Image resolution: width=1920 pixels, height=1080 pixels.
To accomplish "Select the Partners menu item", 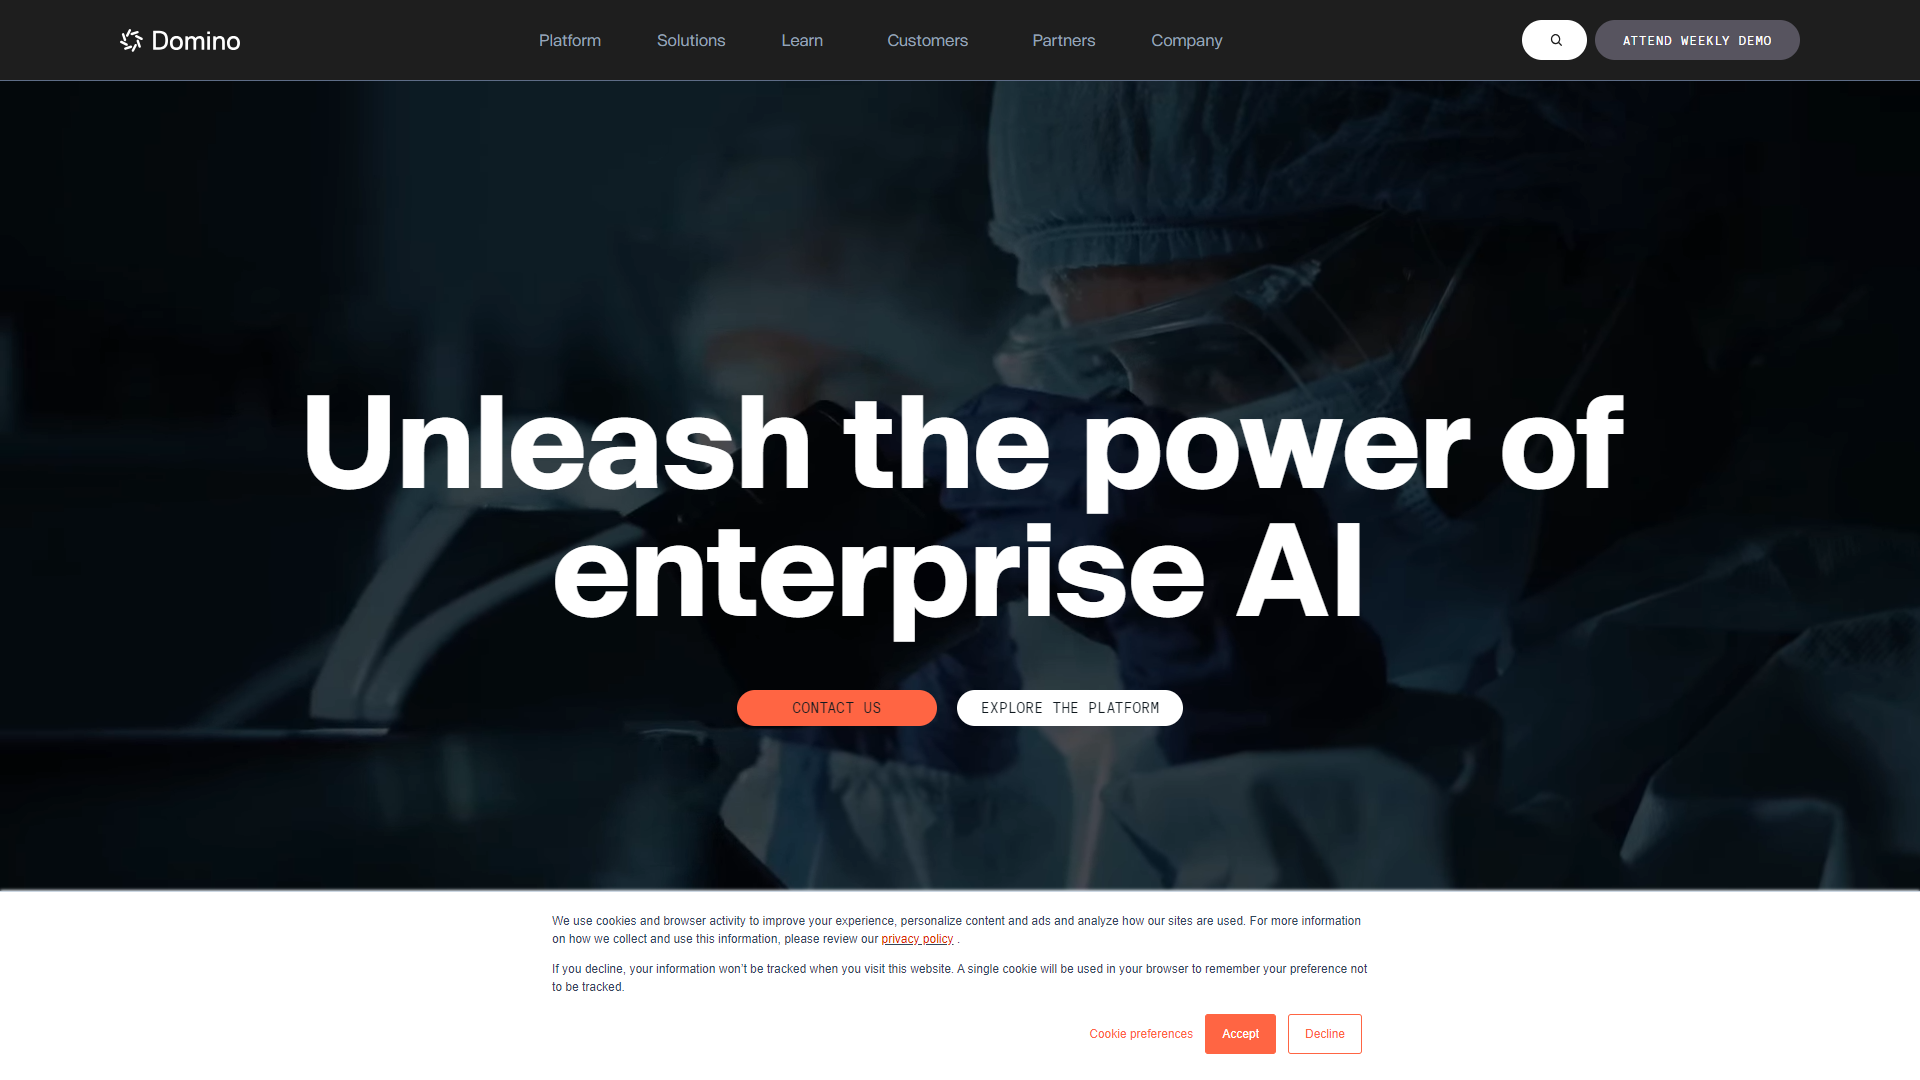I will point(1063,40).
